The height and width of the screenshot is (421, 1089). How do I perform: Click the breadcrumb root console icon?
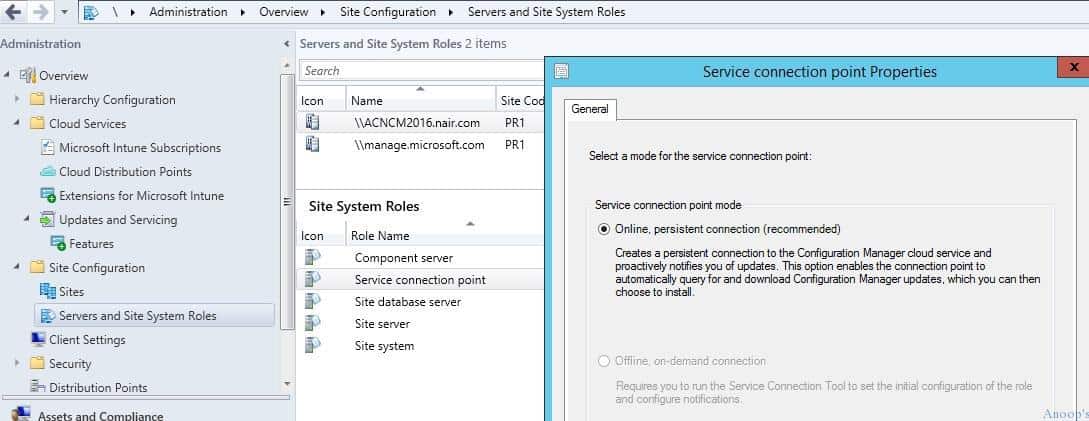pos(91,13)
